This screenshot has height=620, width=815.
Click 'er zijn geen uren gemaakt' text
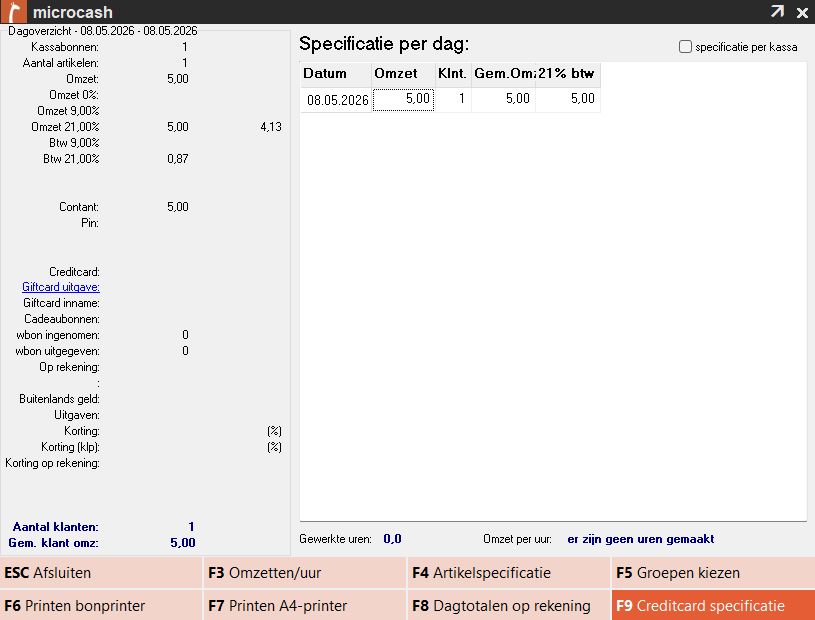pyautogui.click(x=640, y=539)
